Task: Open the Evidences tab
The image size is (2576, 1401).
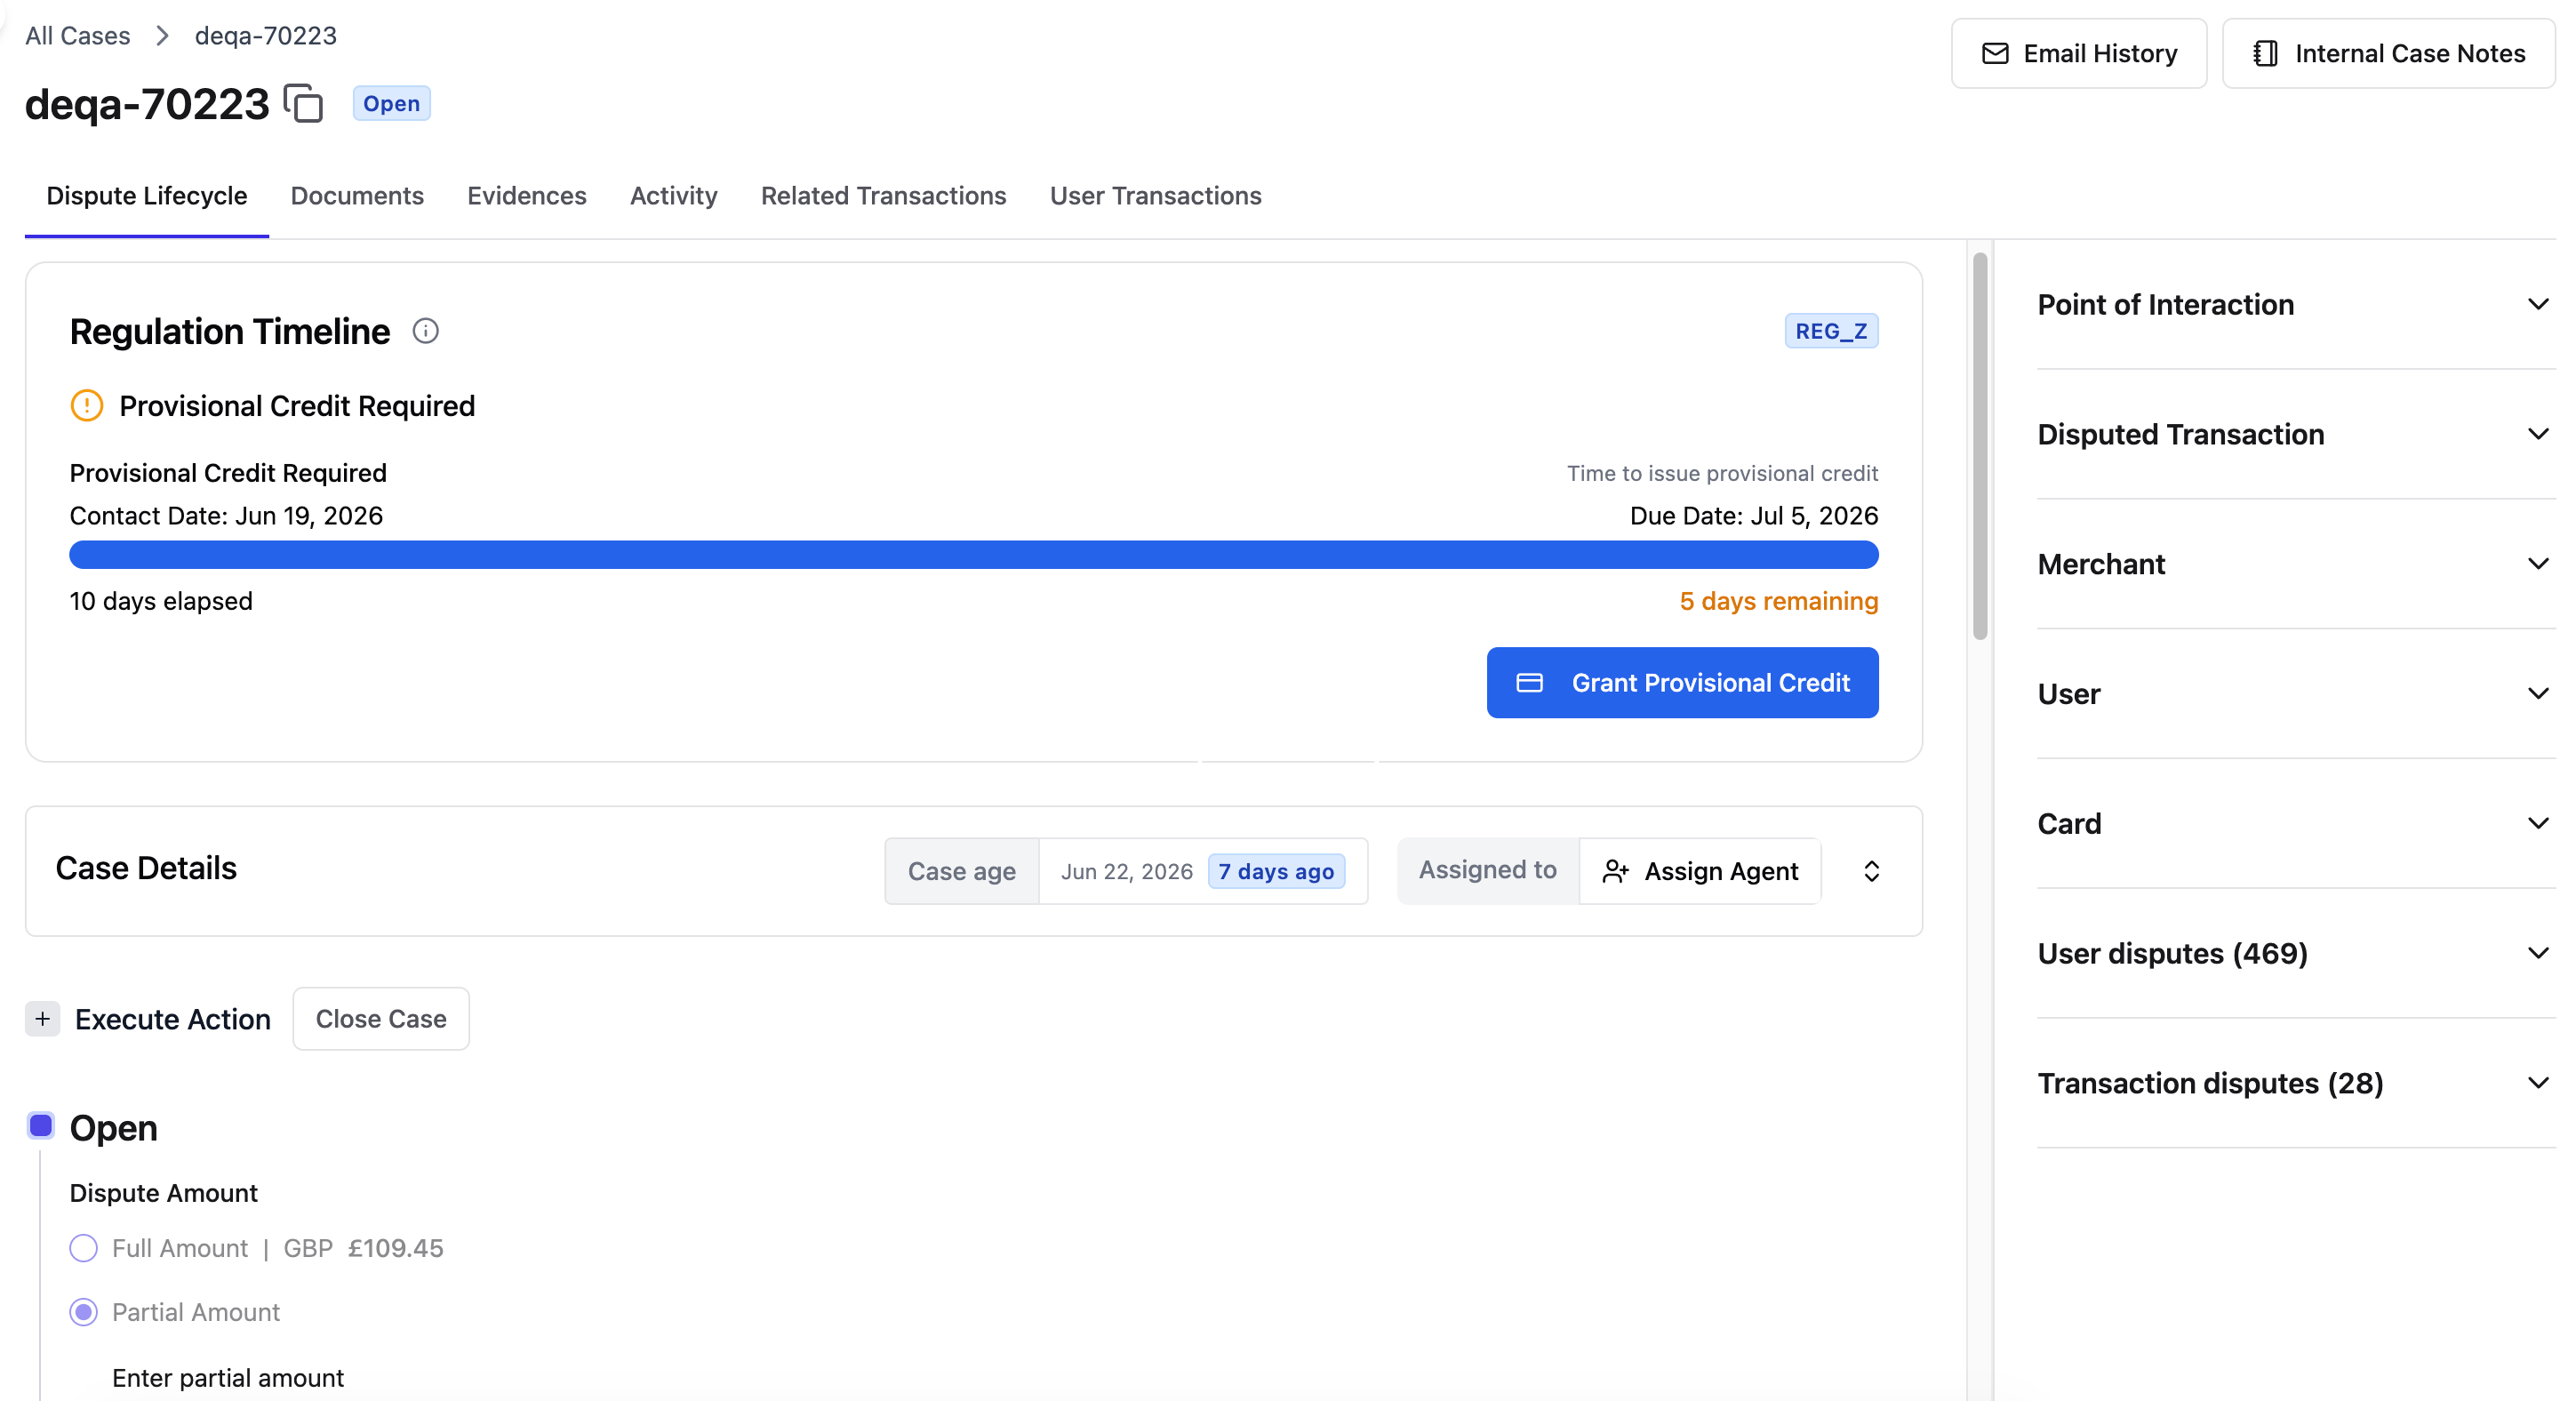Action: point(527,196)
